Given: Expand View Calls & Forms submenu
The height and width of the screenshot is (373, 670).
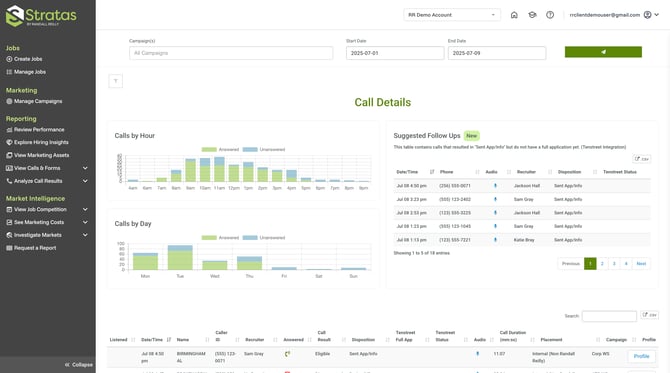Looking at the screenshot, I should [x=85, y=168].
